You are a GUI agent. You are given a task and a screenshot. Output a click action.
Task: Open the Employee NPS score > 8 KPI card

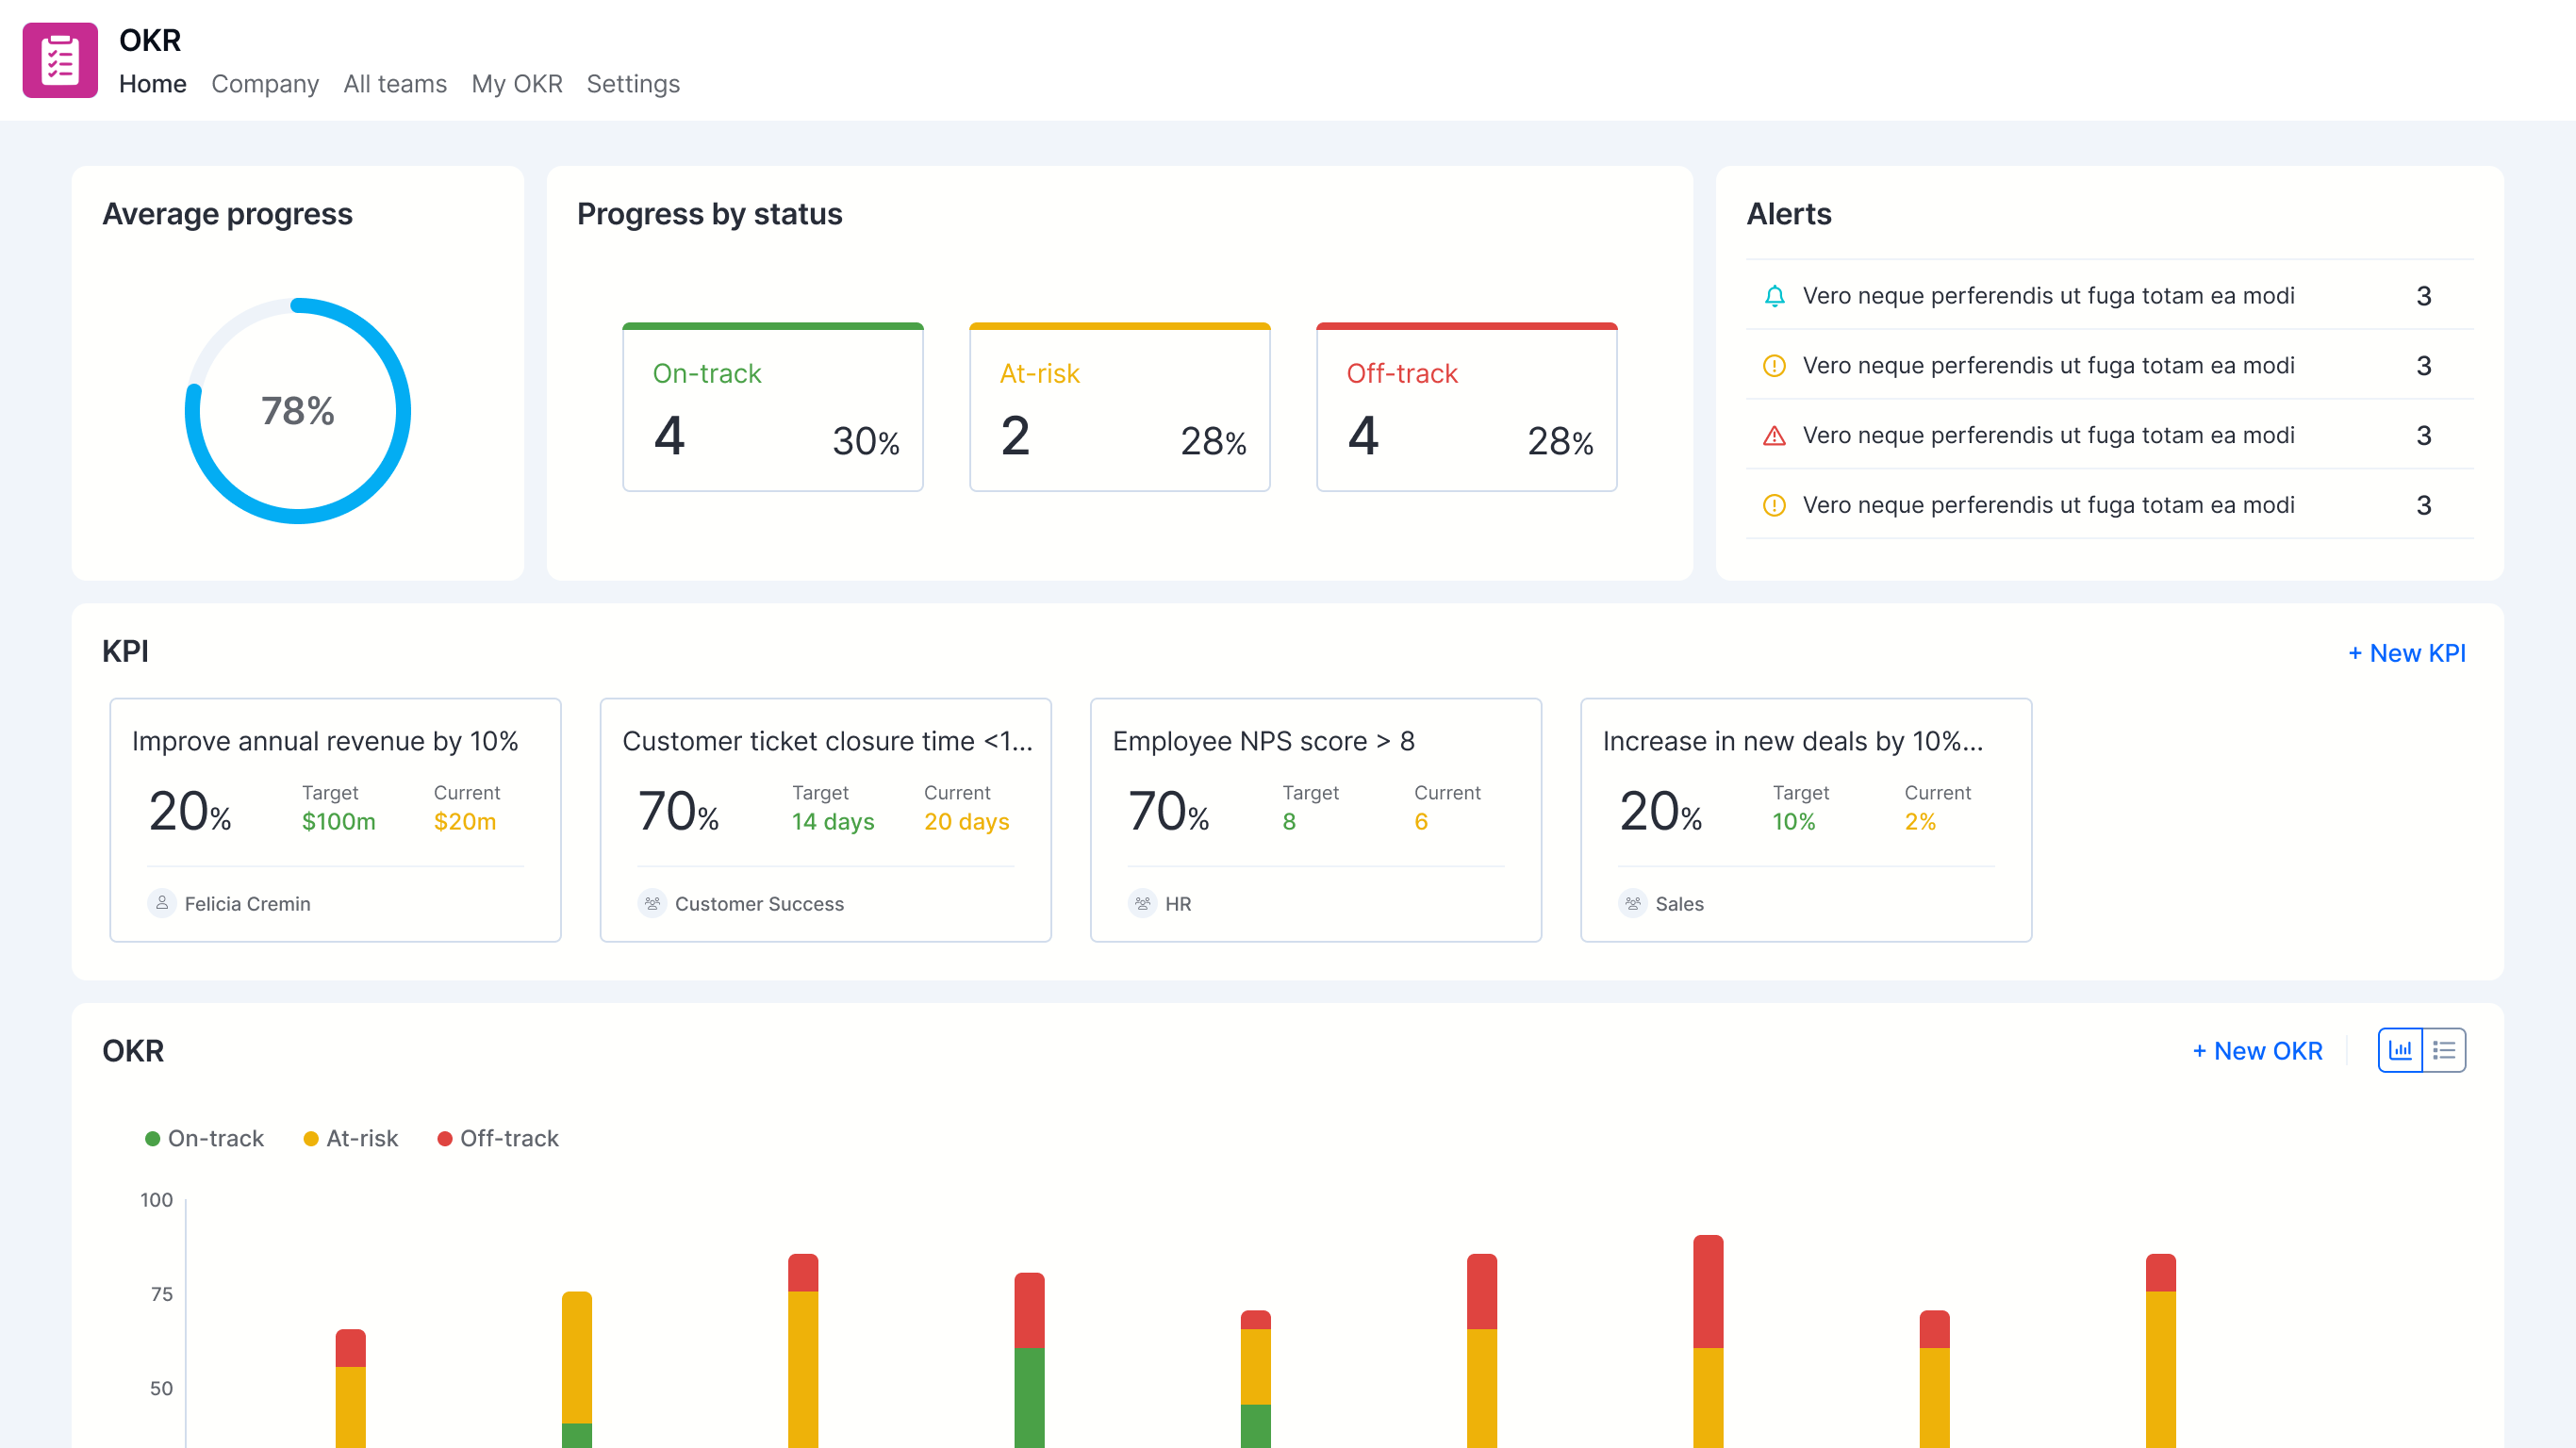point(1316,820)
